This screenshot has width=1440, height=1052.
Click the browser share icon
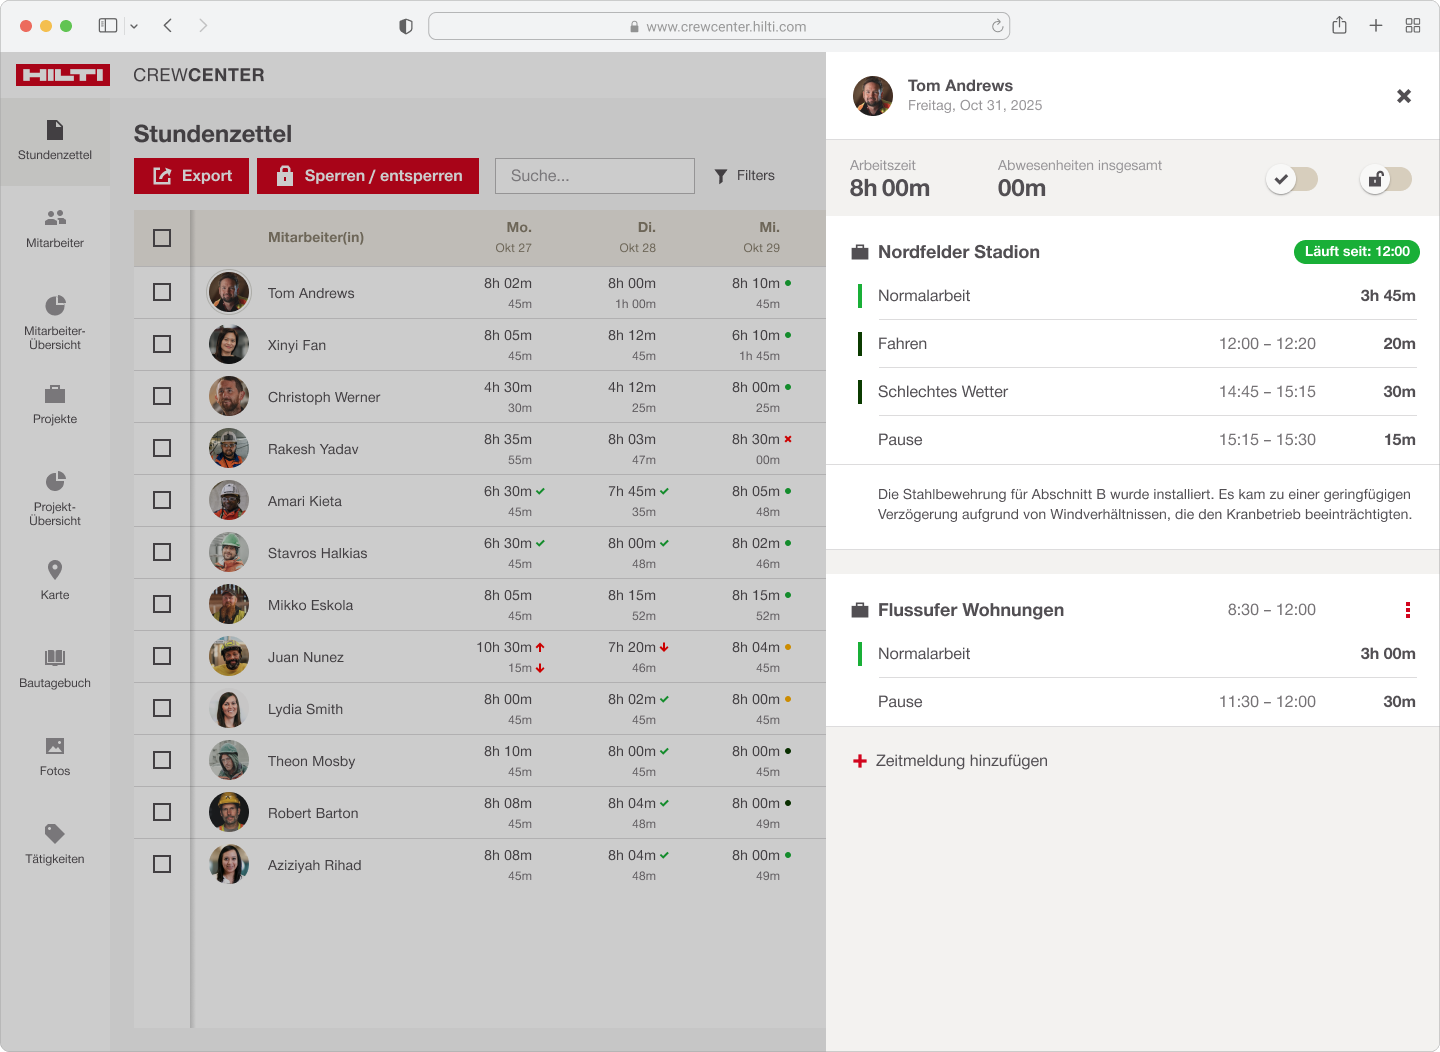pos(1339,26)
